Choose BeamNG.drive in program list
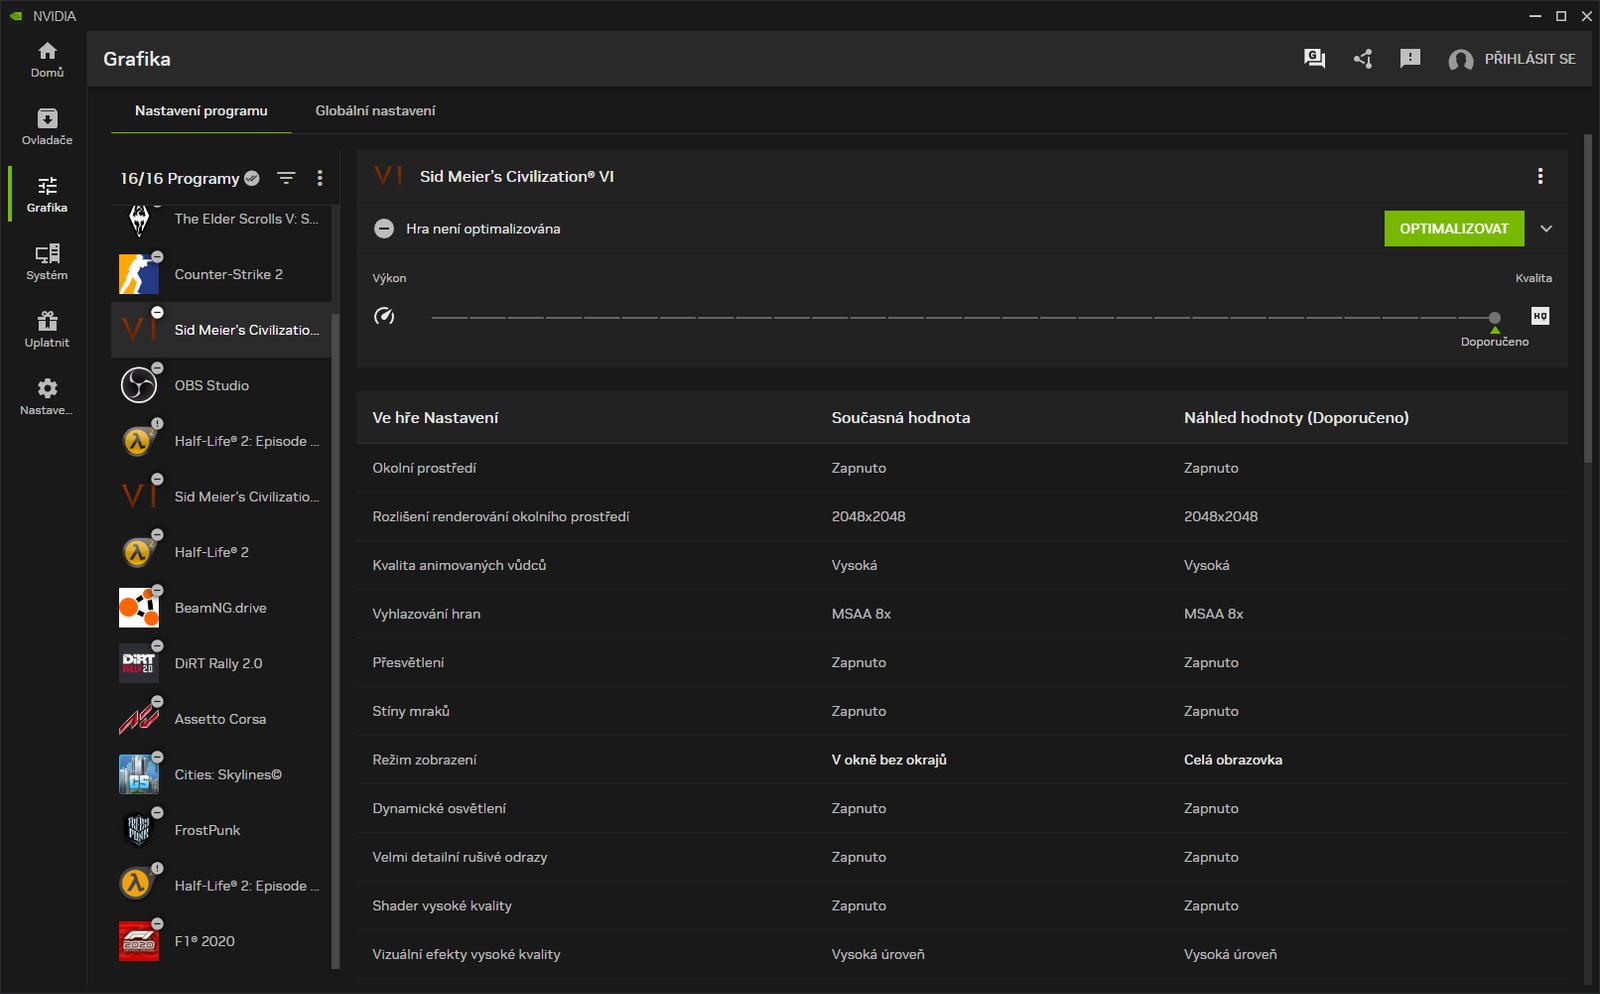 tap(220, 608)
